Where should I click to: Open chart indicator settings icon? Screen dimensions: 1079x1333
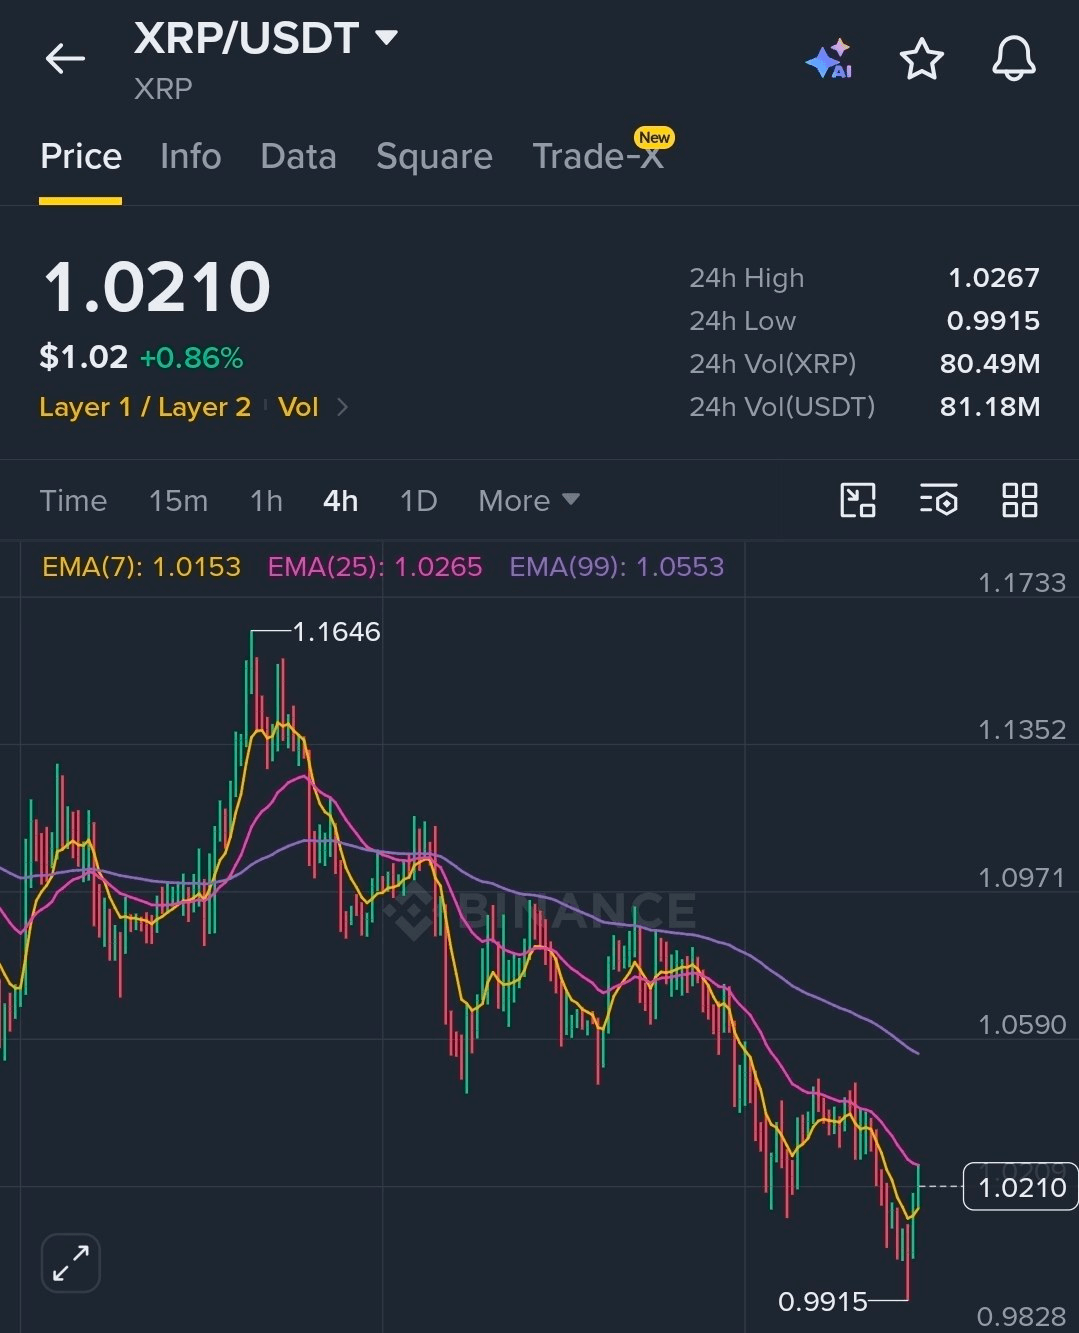(x=938, y=500)
